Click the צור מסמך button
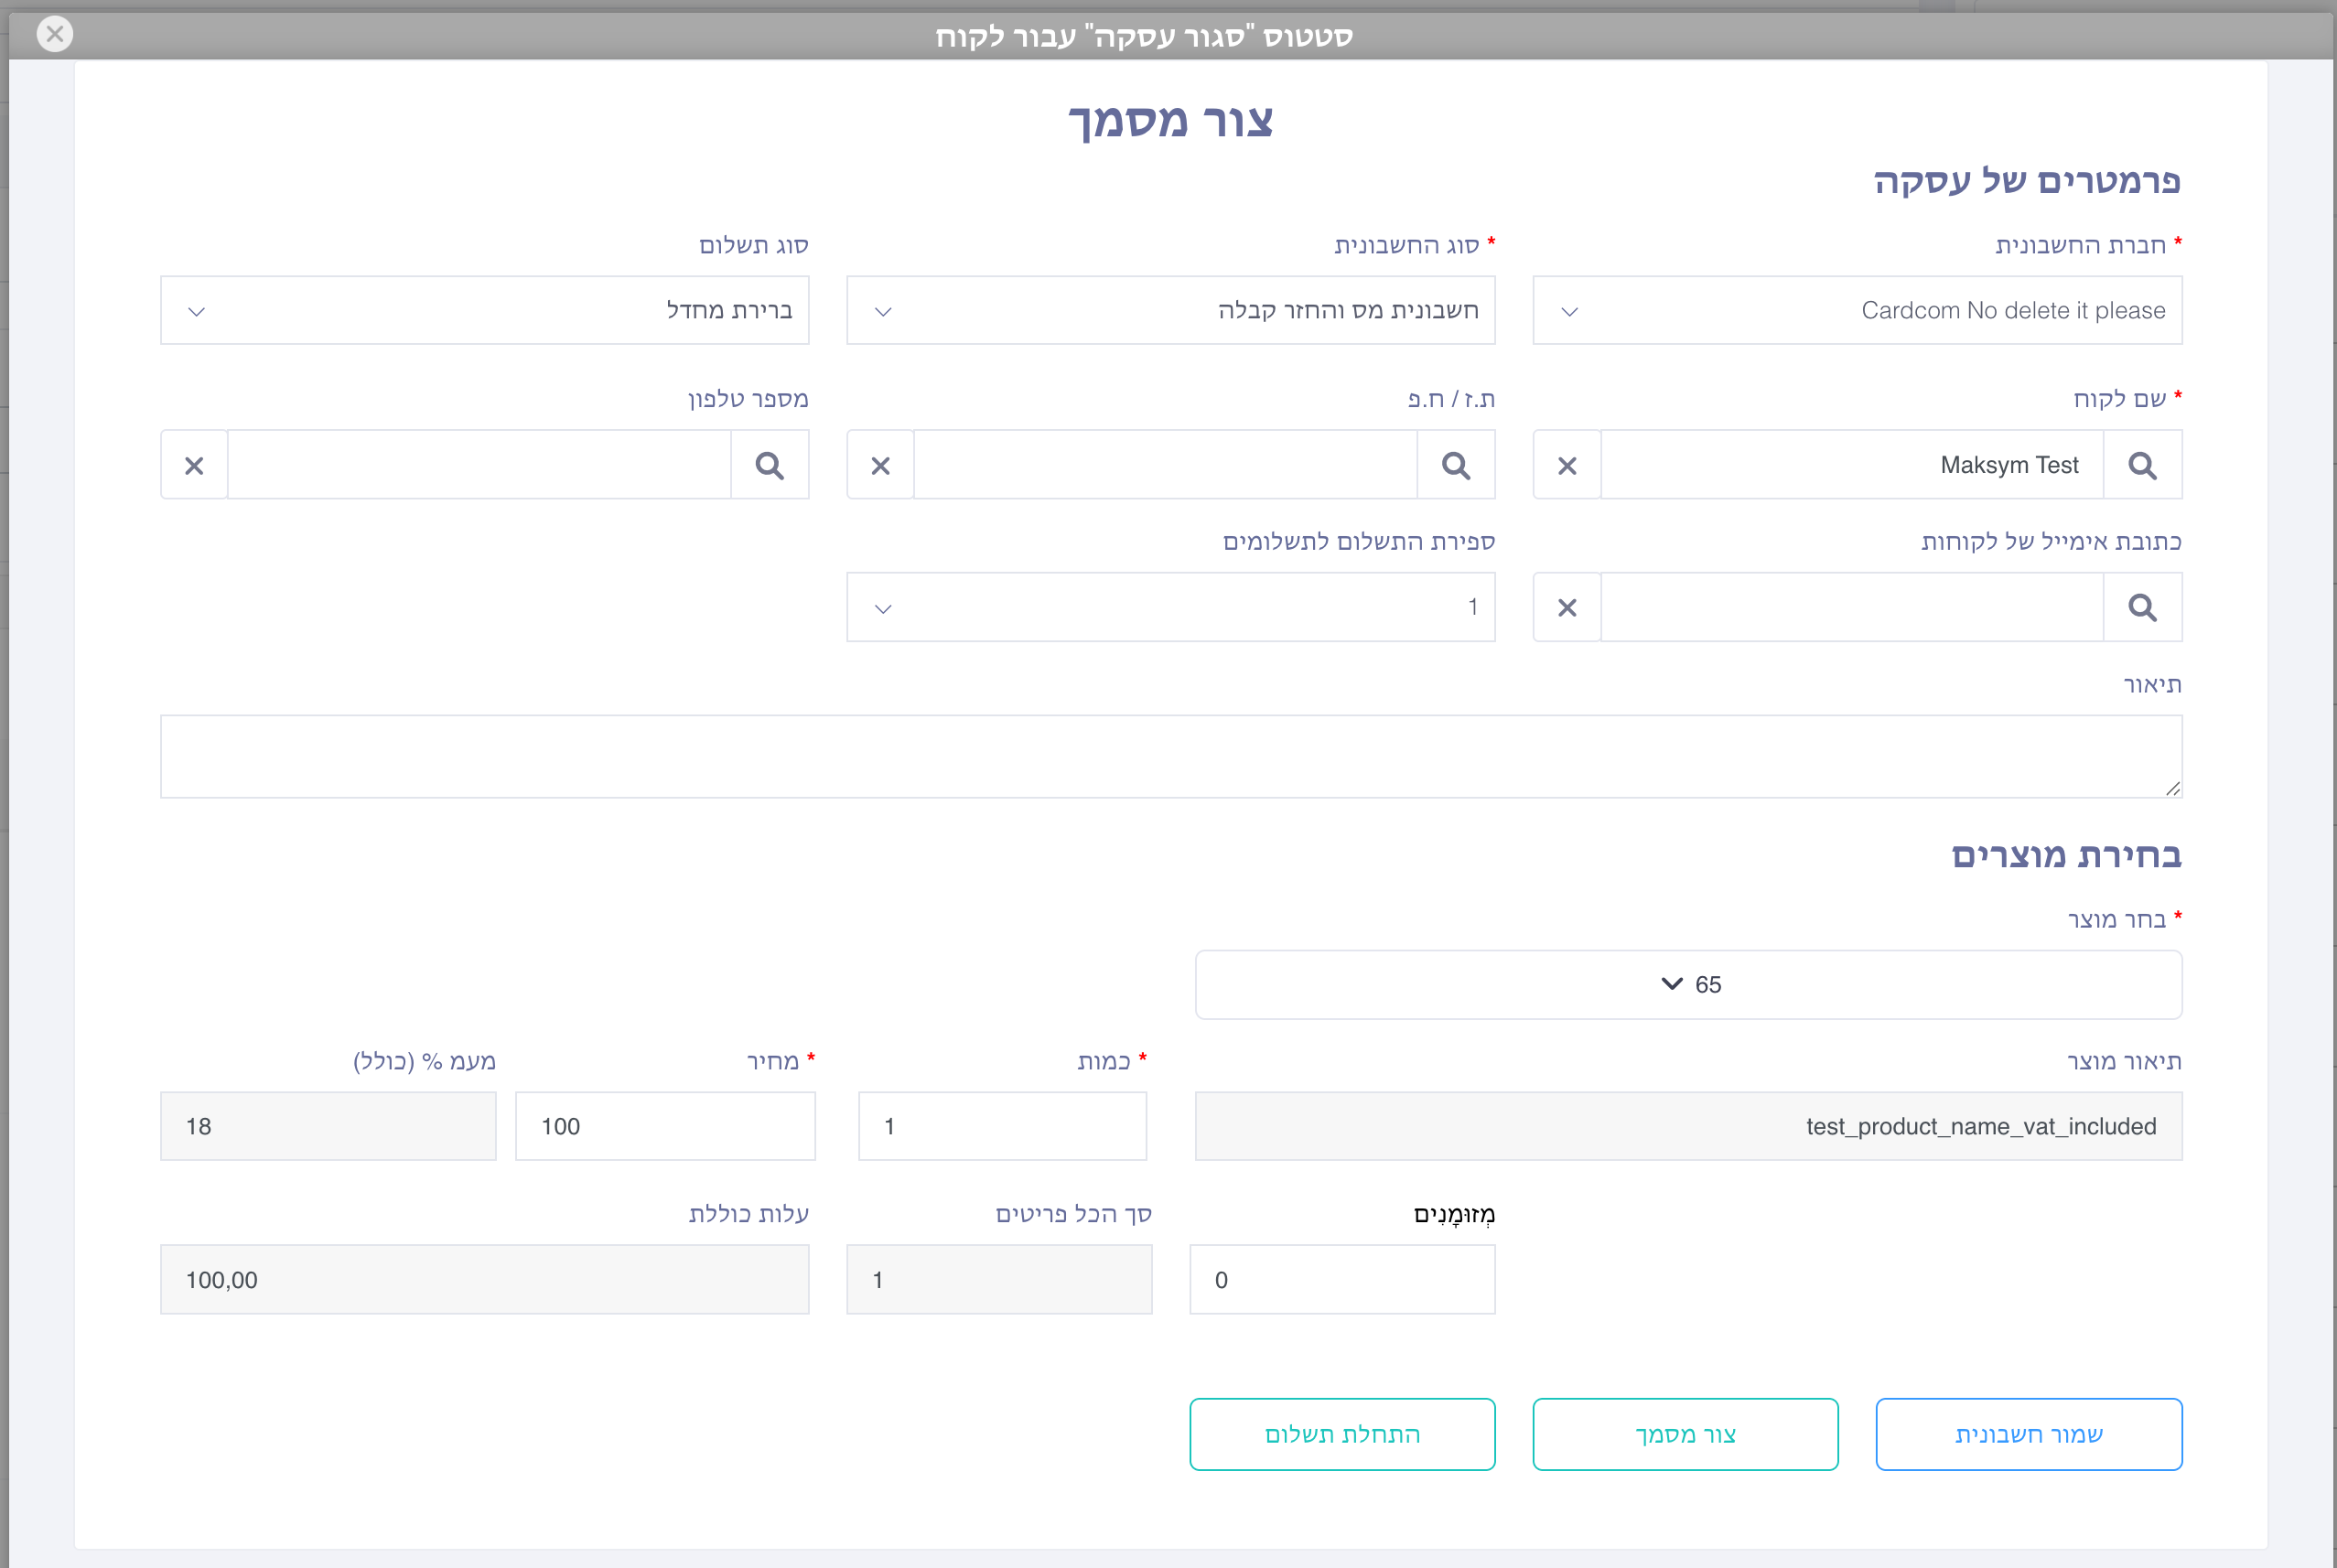The width and height of the screenshot is (2337, 1568). [x=1686, y=1434]
